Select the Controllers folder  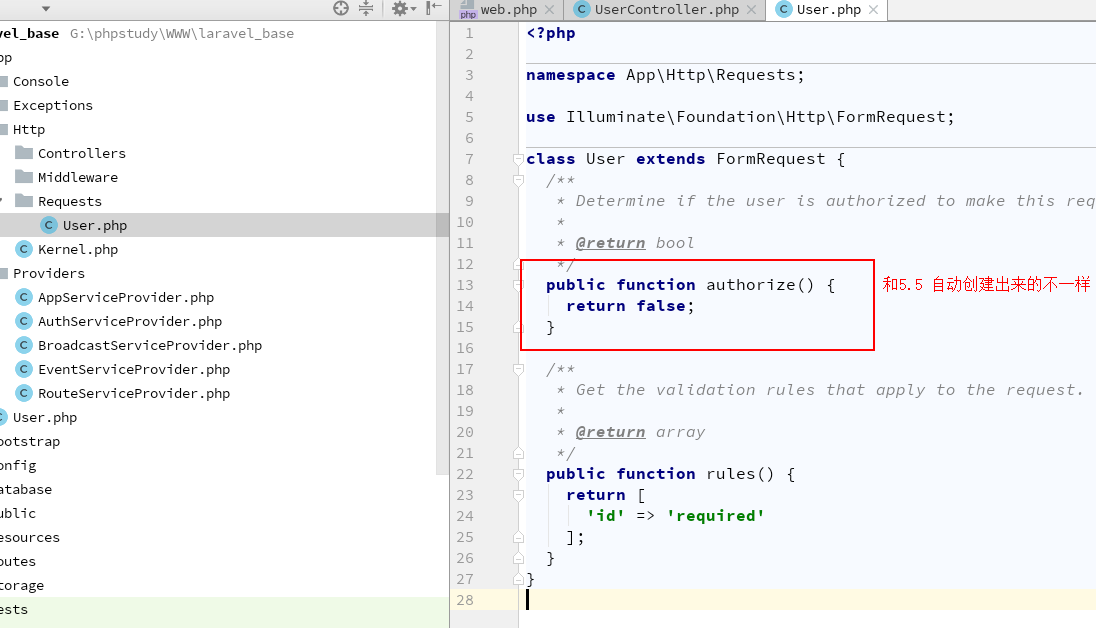81,153
